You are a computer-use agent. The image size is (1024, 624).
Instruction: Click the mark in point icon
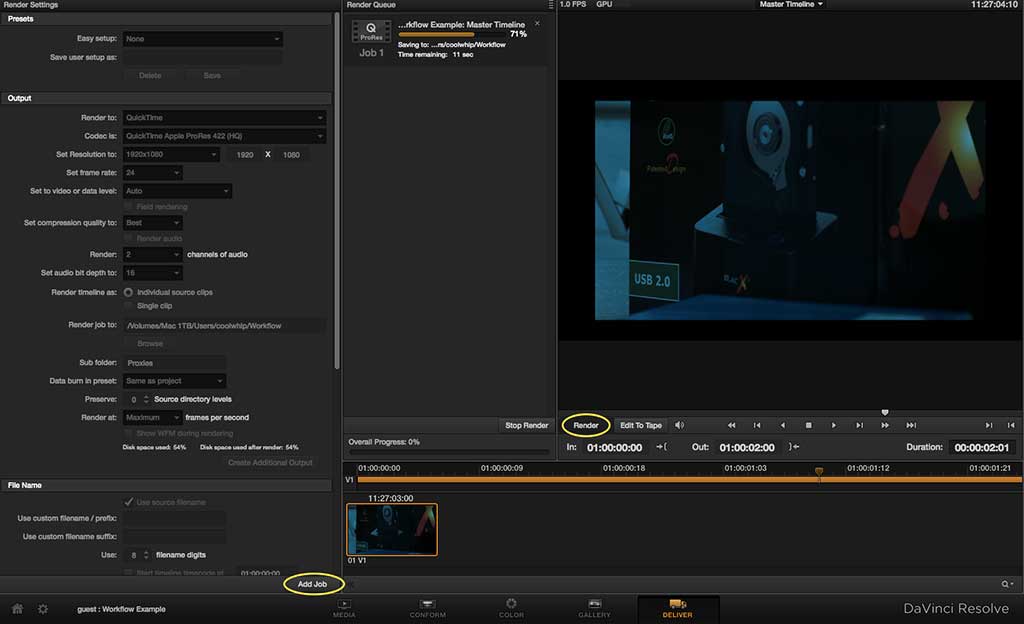(x=661, y=447)
